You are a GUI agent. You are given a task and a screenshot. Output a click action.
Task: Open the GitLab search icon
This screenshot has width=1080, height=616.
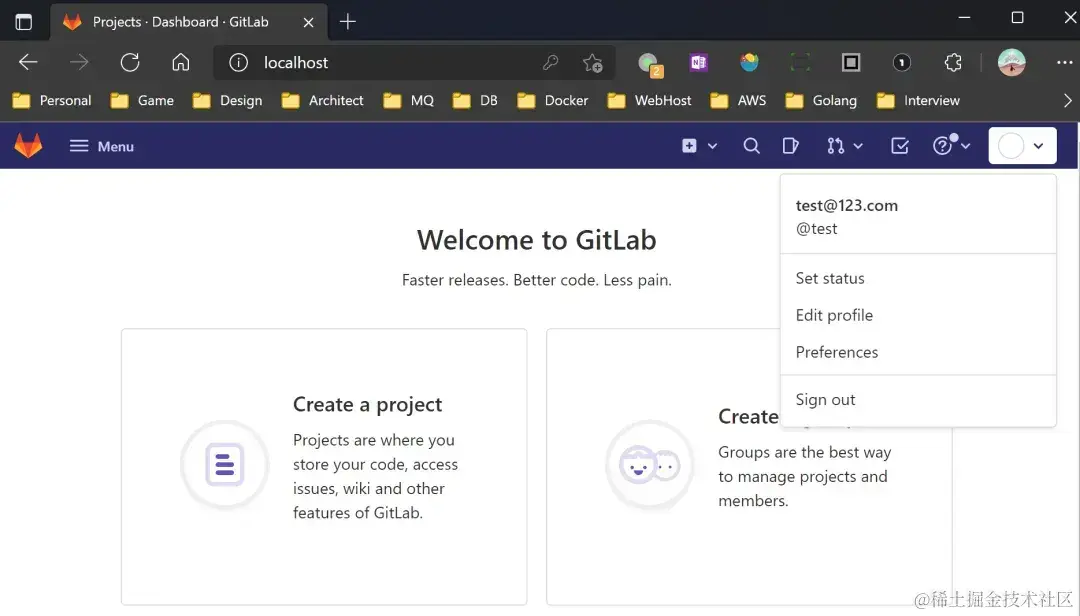[x=751, y=145]
